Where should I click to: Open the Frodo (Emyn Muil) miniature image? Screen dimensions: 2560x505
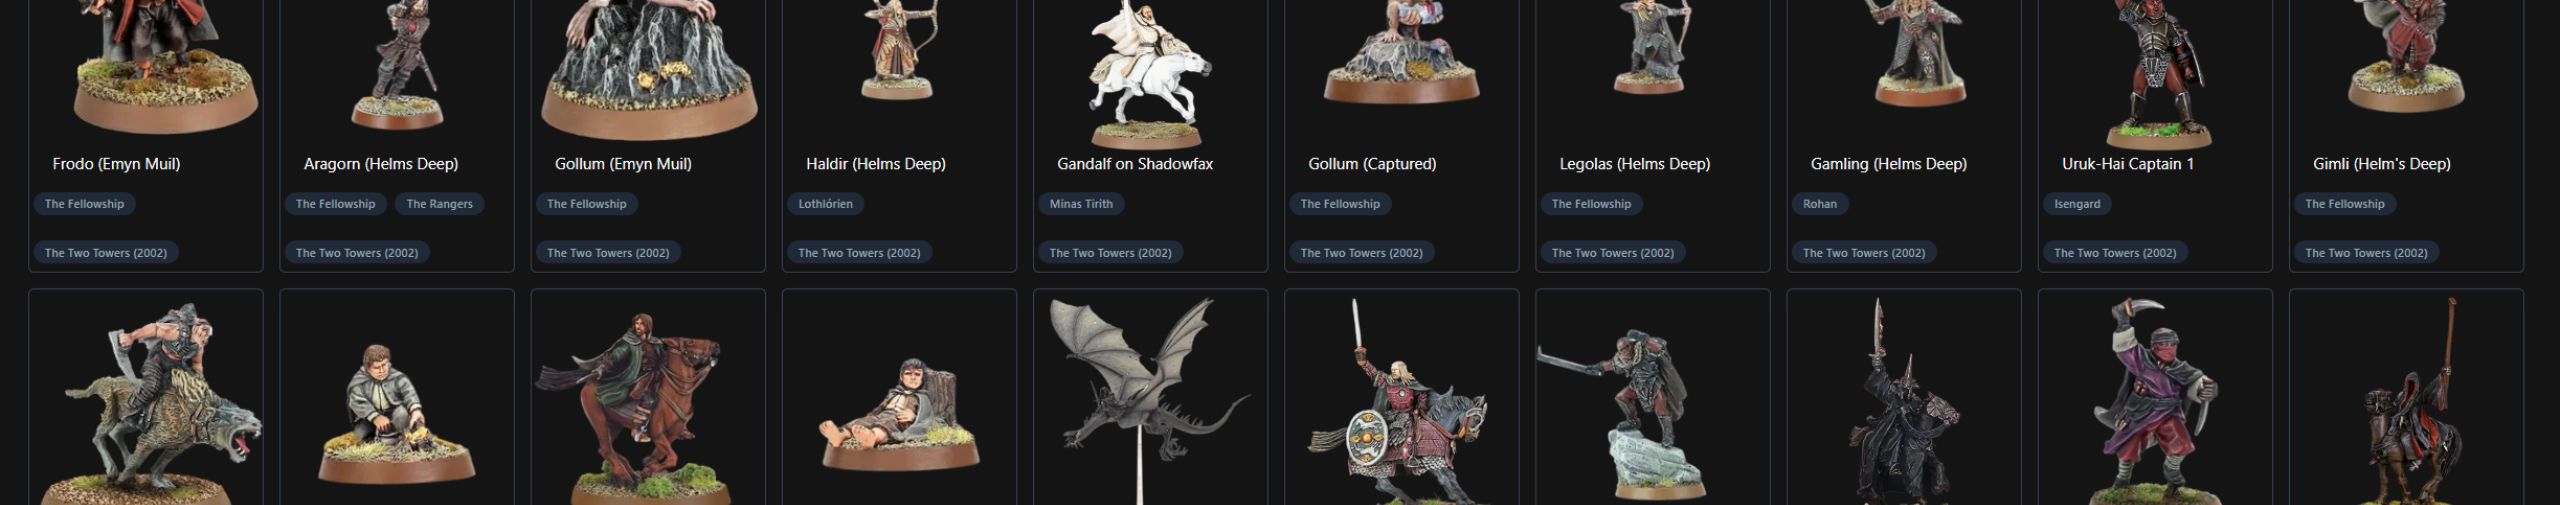146,68
